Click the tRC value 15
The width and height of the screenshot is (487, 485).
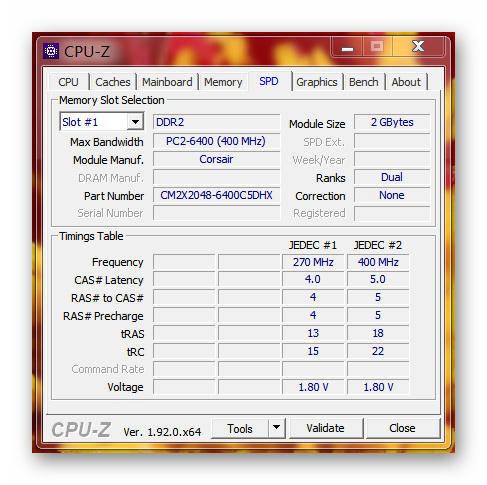(313, 351)
